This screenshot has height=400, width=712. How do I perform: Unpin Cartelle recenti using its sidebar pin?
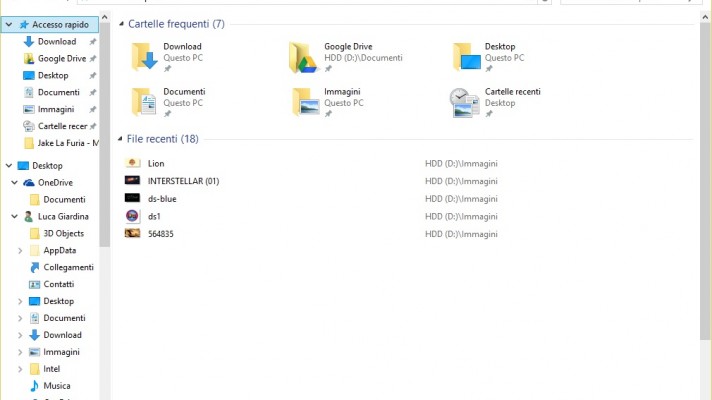click(93, 126)
